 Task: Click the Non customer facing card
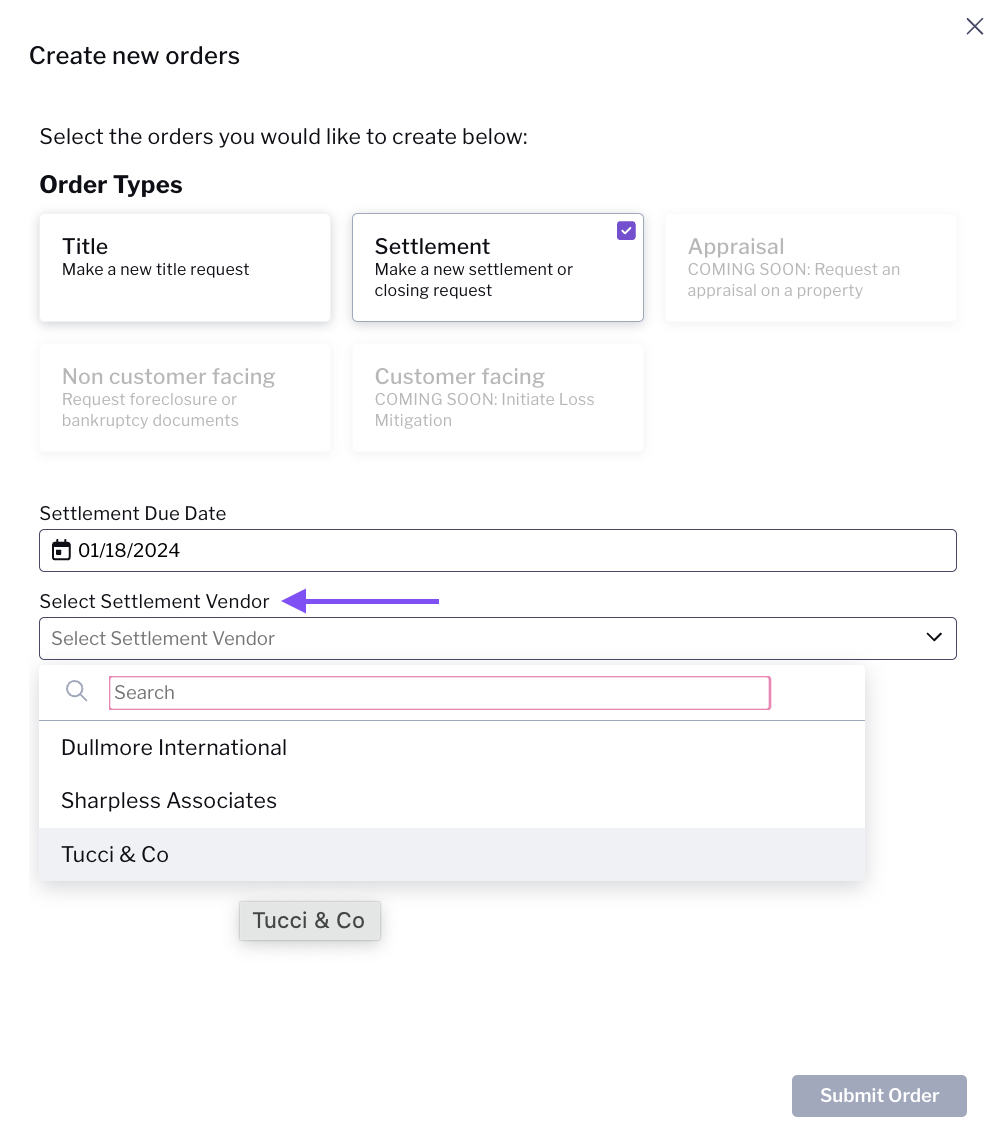(x=185, y=398)
